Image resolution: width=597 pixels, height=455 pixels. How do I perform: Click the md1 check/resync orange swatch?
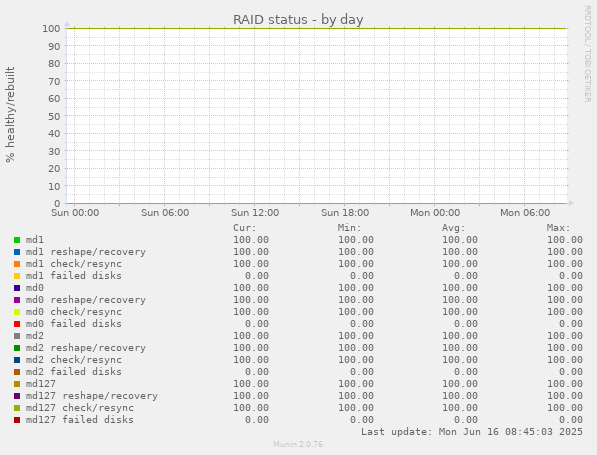point(17,264)
